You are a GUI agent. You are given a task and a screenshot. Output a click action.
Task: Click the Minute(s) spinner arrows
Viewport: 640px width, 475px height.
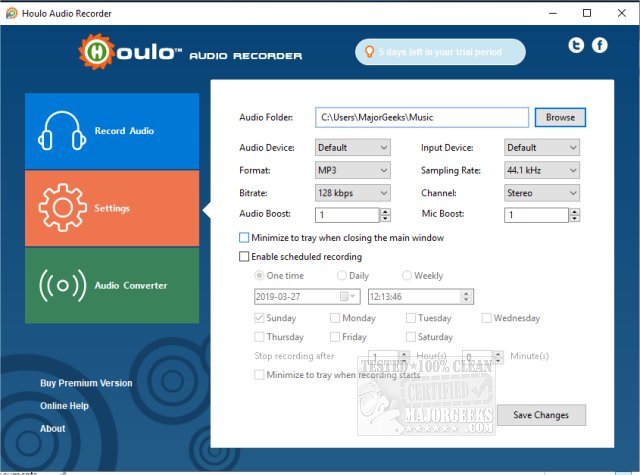pos(498,357)
